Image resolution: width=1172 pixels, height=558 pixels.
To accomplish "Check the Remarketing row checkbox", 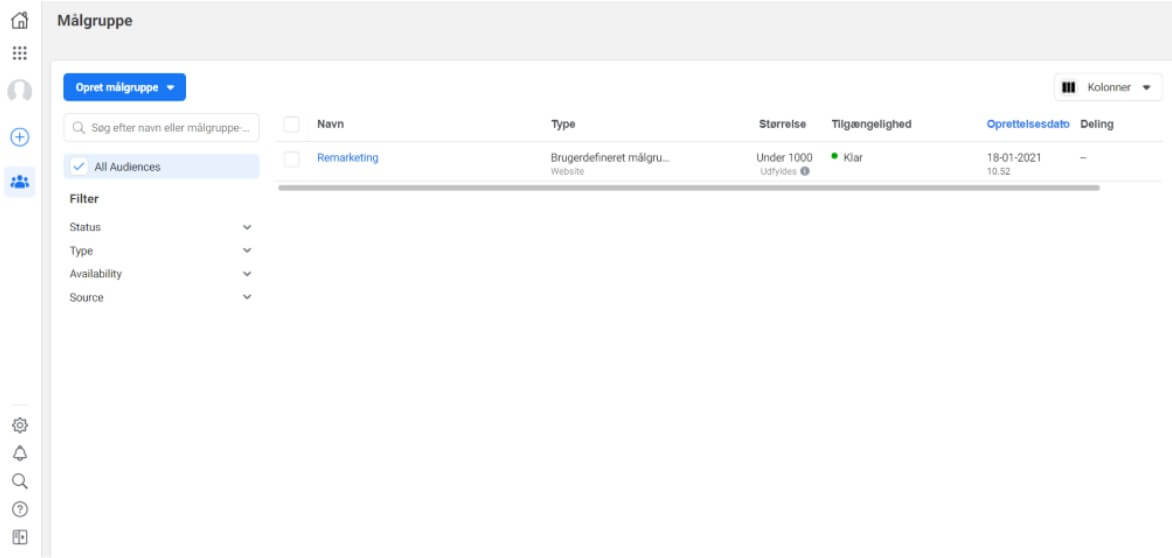I will tap(292, 158).
